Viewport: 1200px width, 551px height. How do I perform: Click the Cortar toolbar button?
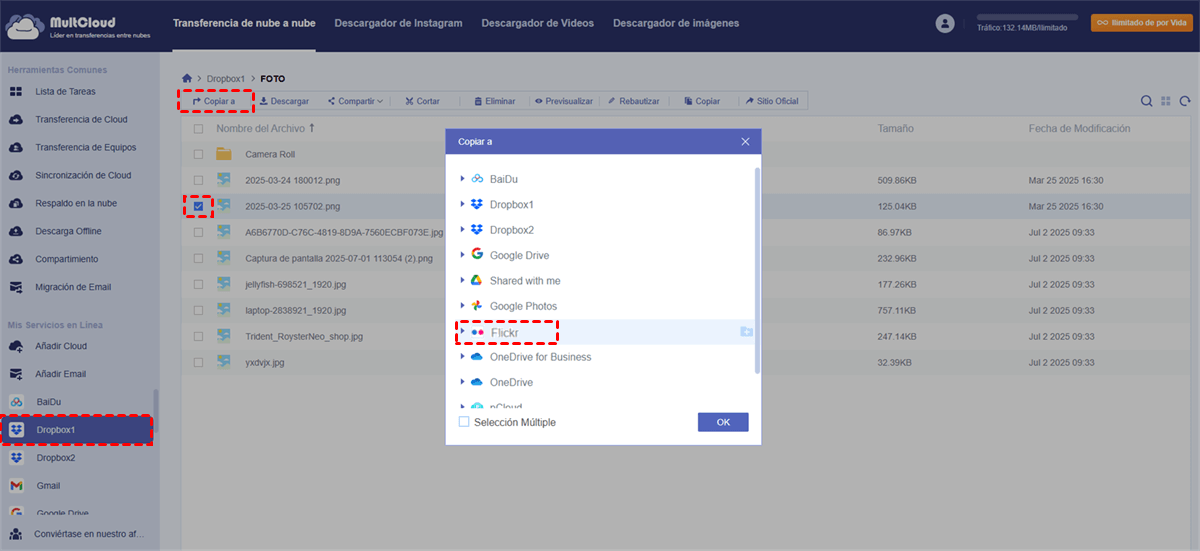(x=422, y=101)
